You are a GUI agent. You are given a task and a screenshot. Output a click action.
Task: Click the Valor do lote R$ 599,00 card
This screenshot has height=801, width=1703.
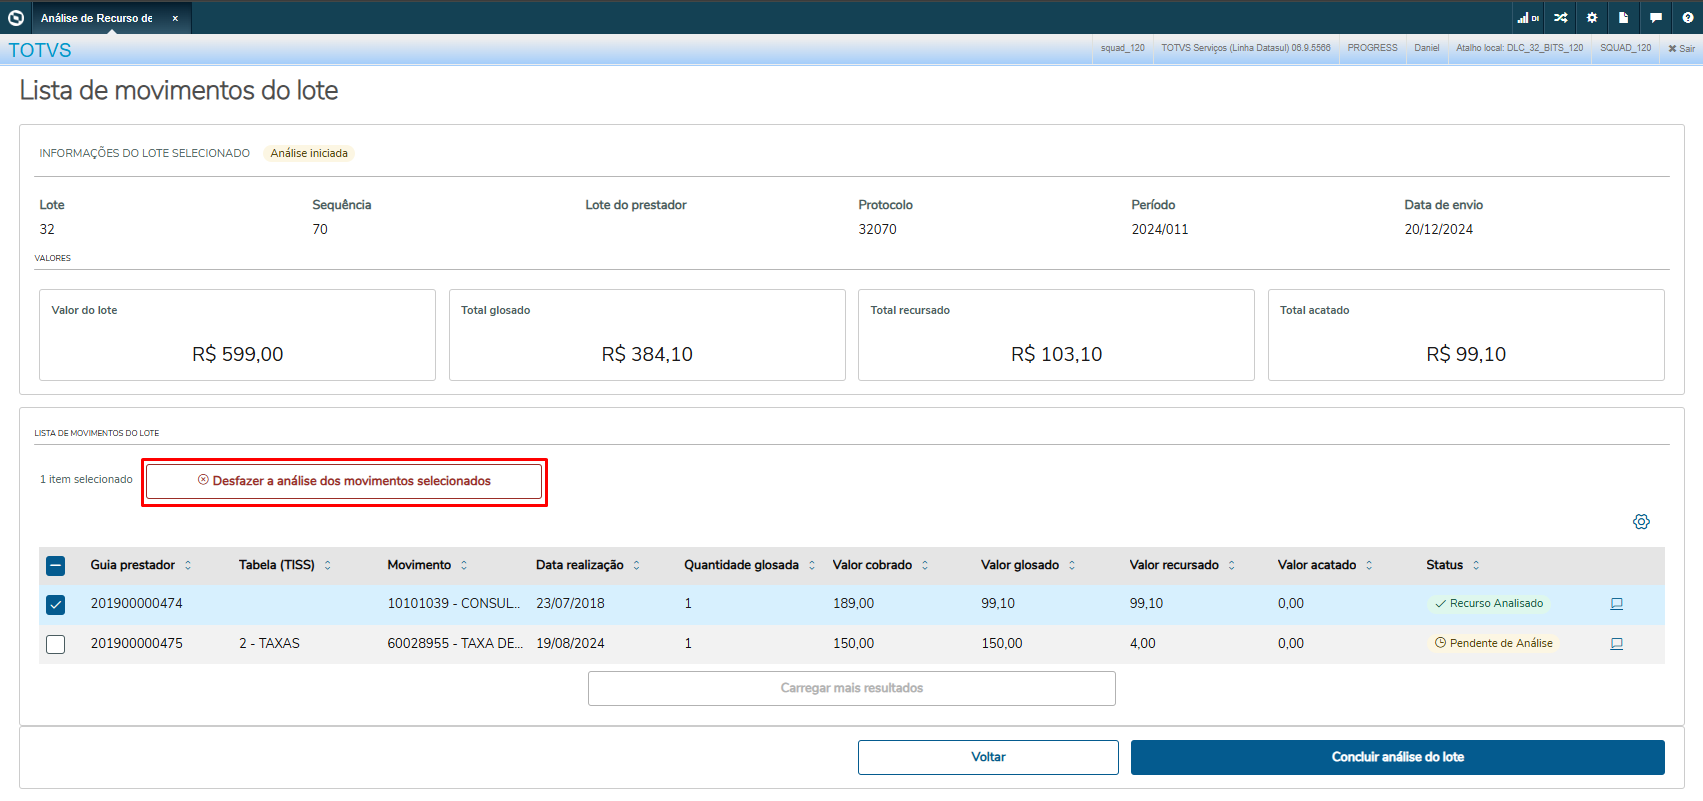[237, 335]
